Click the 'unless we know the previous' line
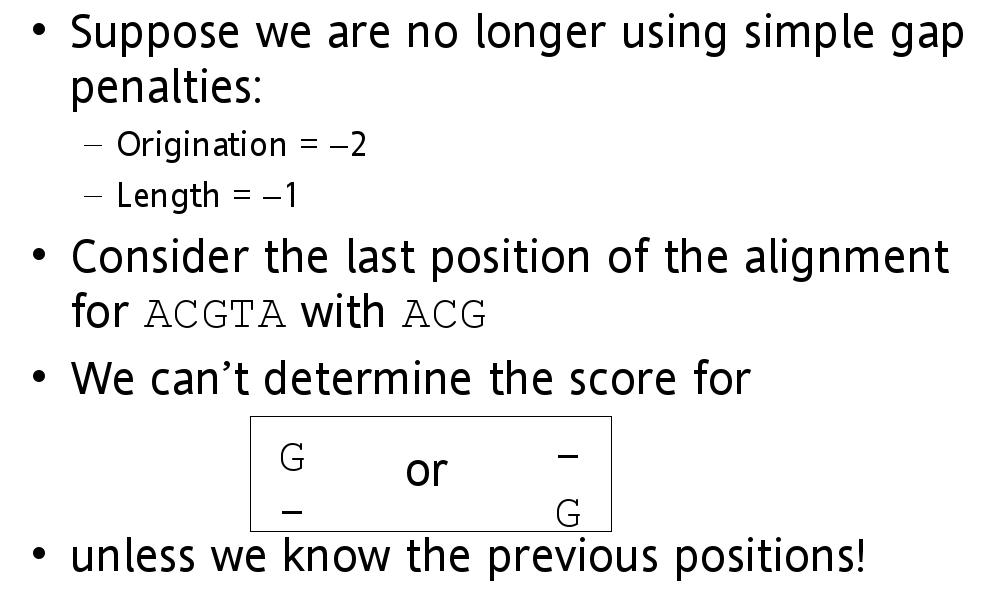 pyautogui.click(x=468, y=557)
